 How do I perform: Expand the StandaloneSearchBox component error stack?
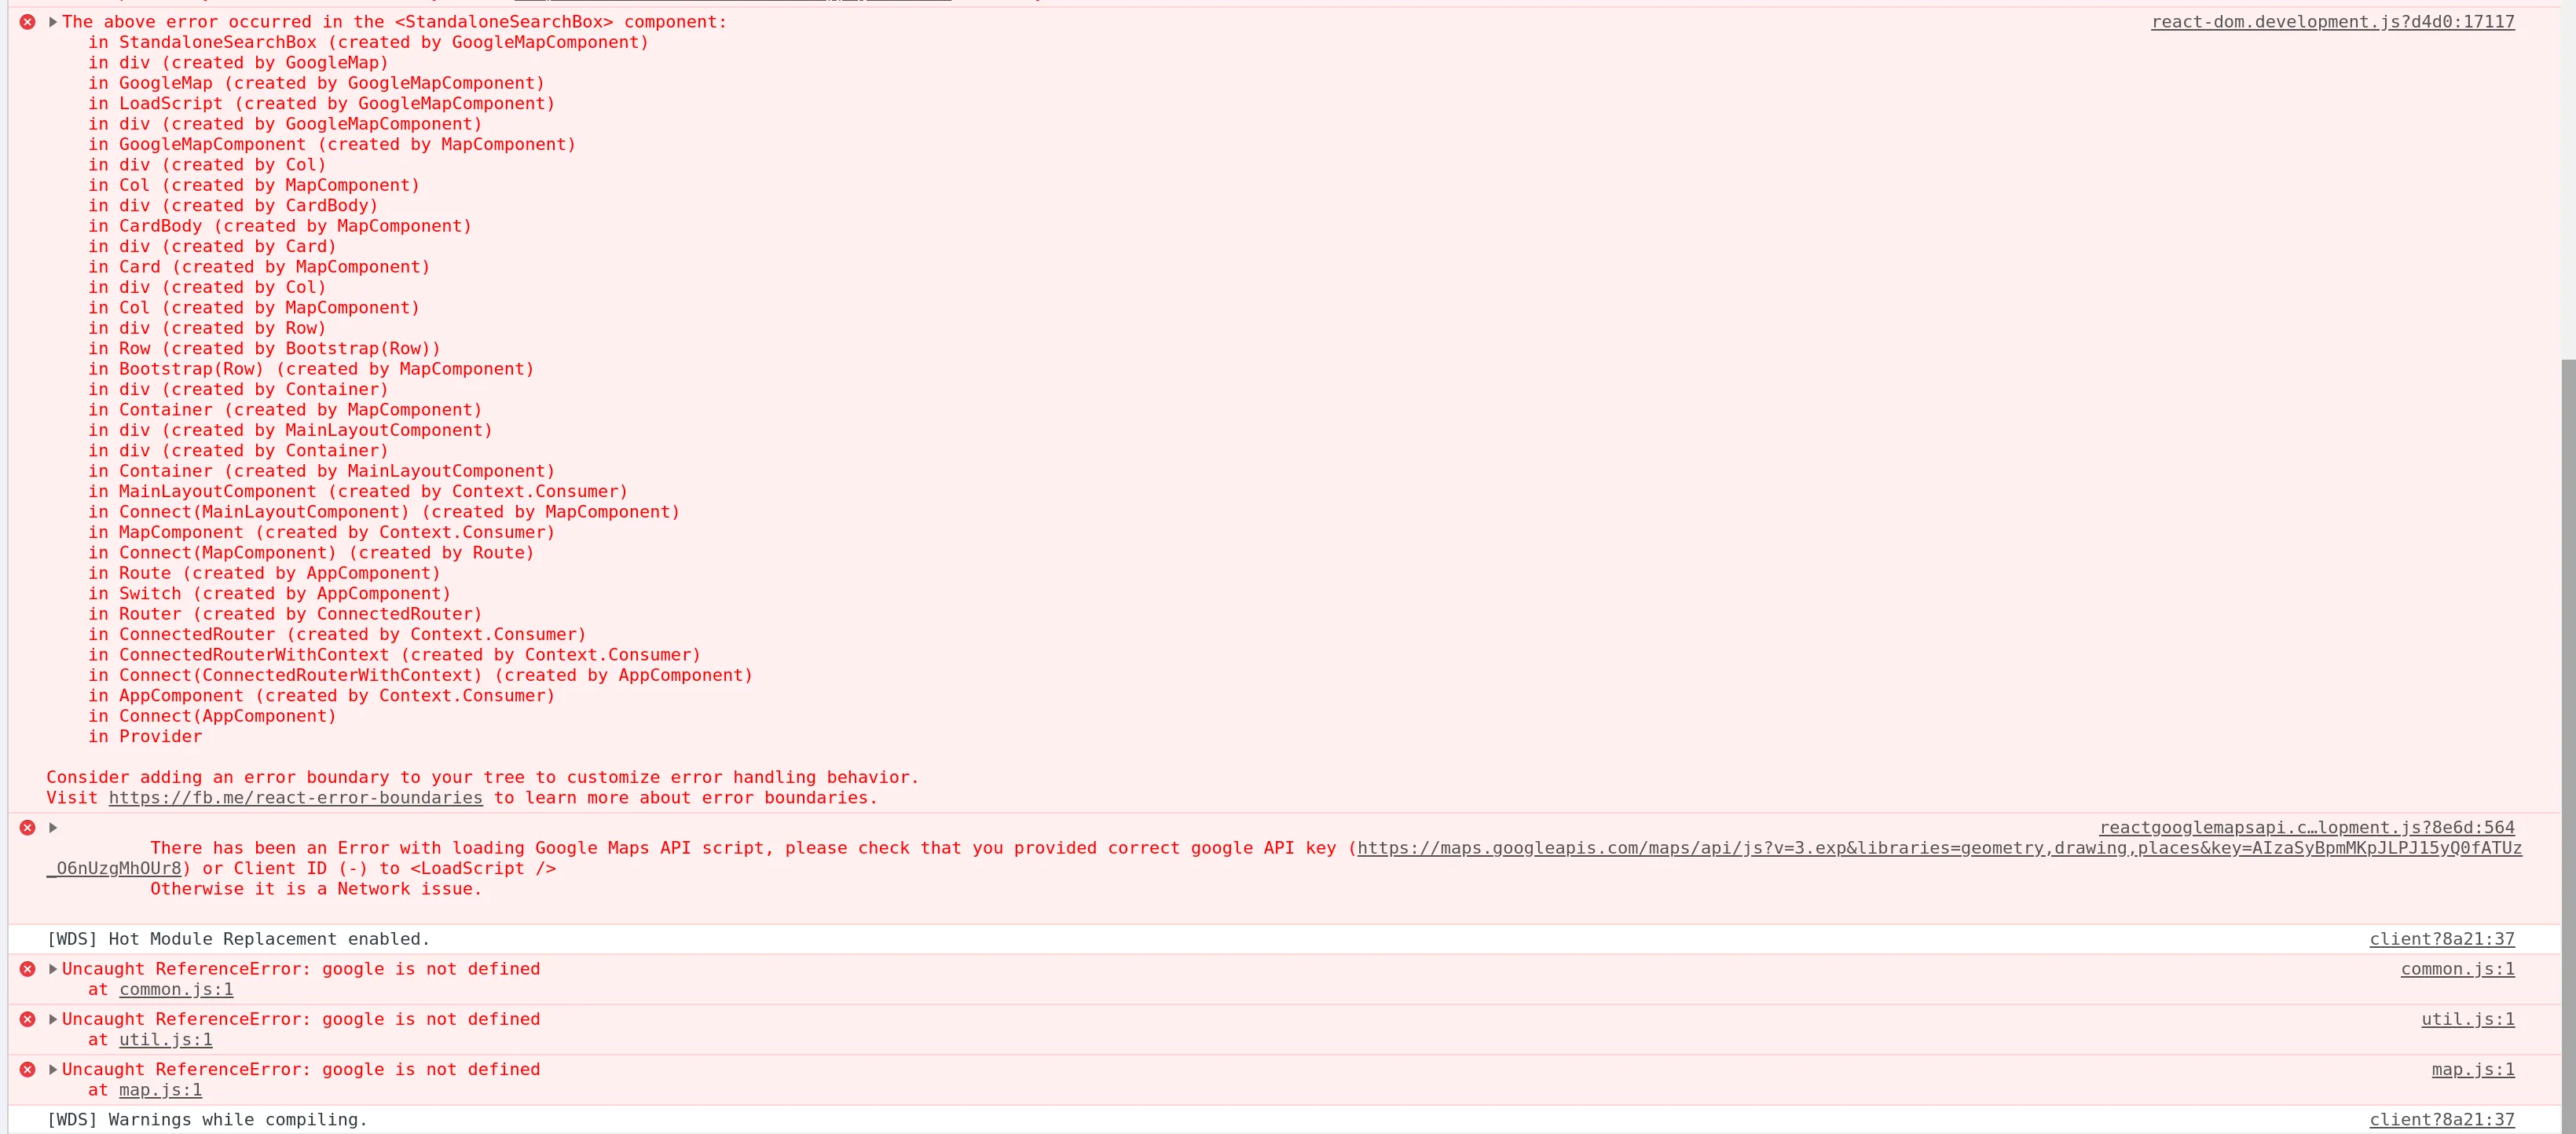pyautogui.click(x=53, y=22)
